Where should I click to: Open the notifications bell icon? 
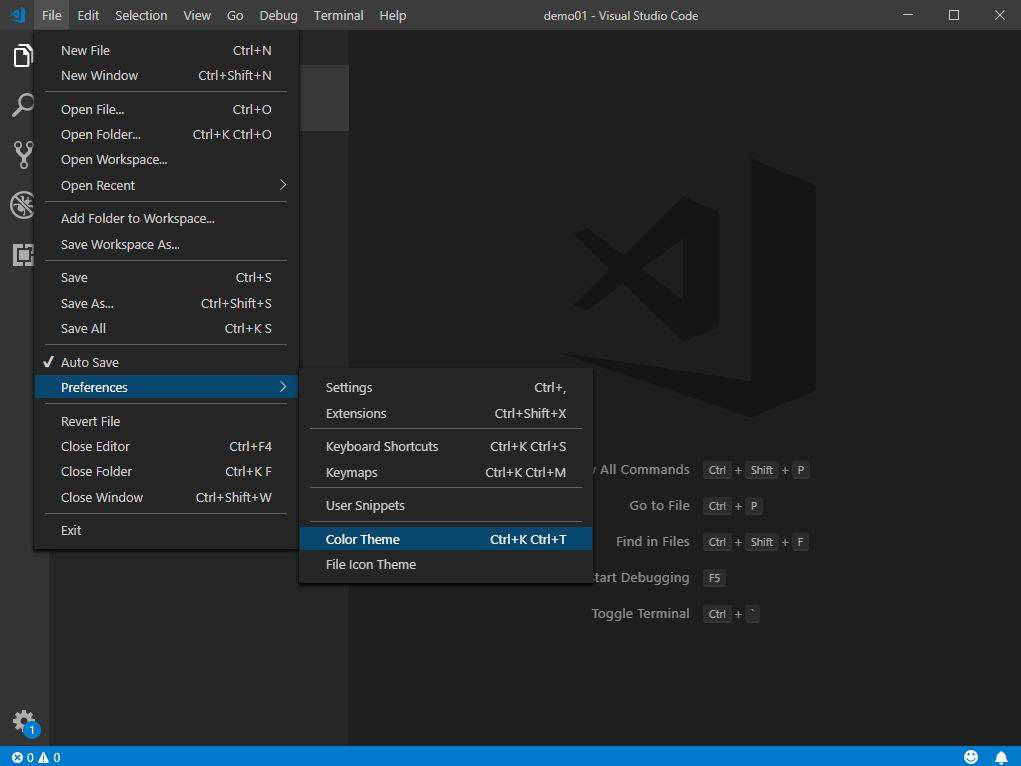[1001, 757]
